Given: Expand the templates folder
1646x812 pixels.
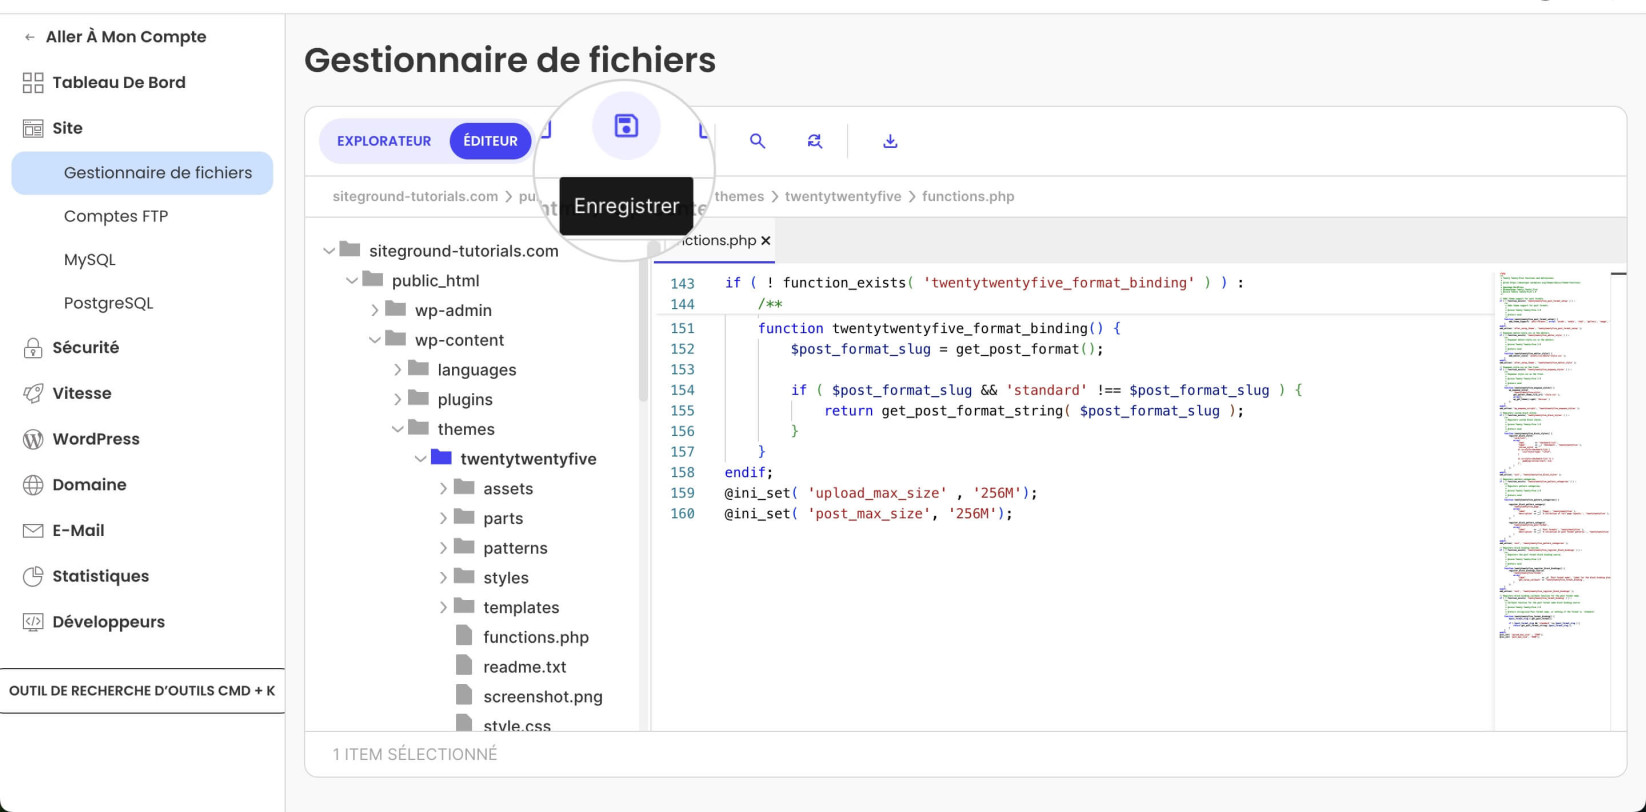Looking at the screenshot, I should pos(443,607).
